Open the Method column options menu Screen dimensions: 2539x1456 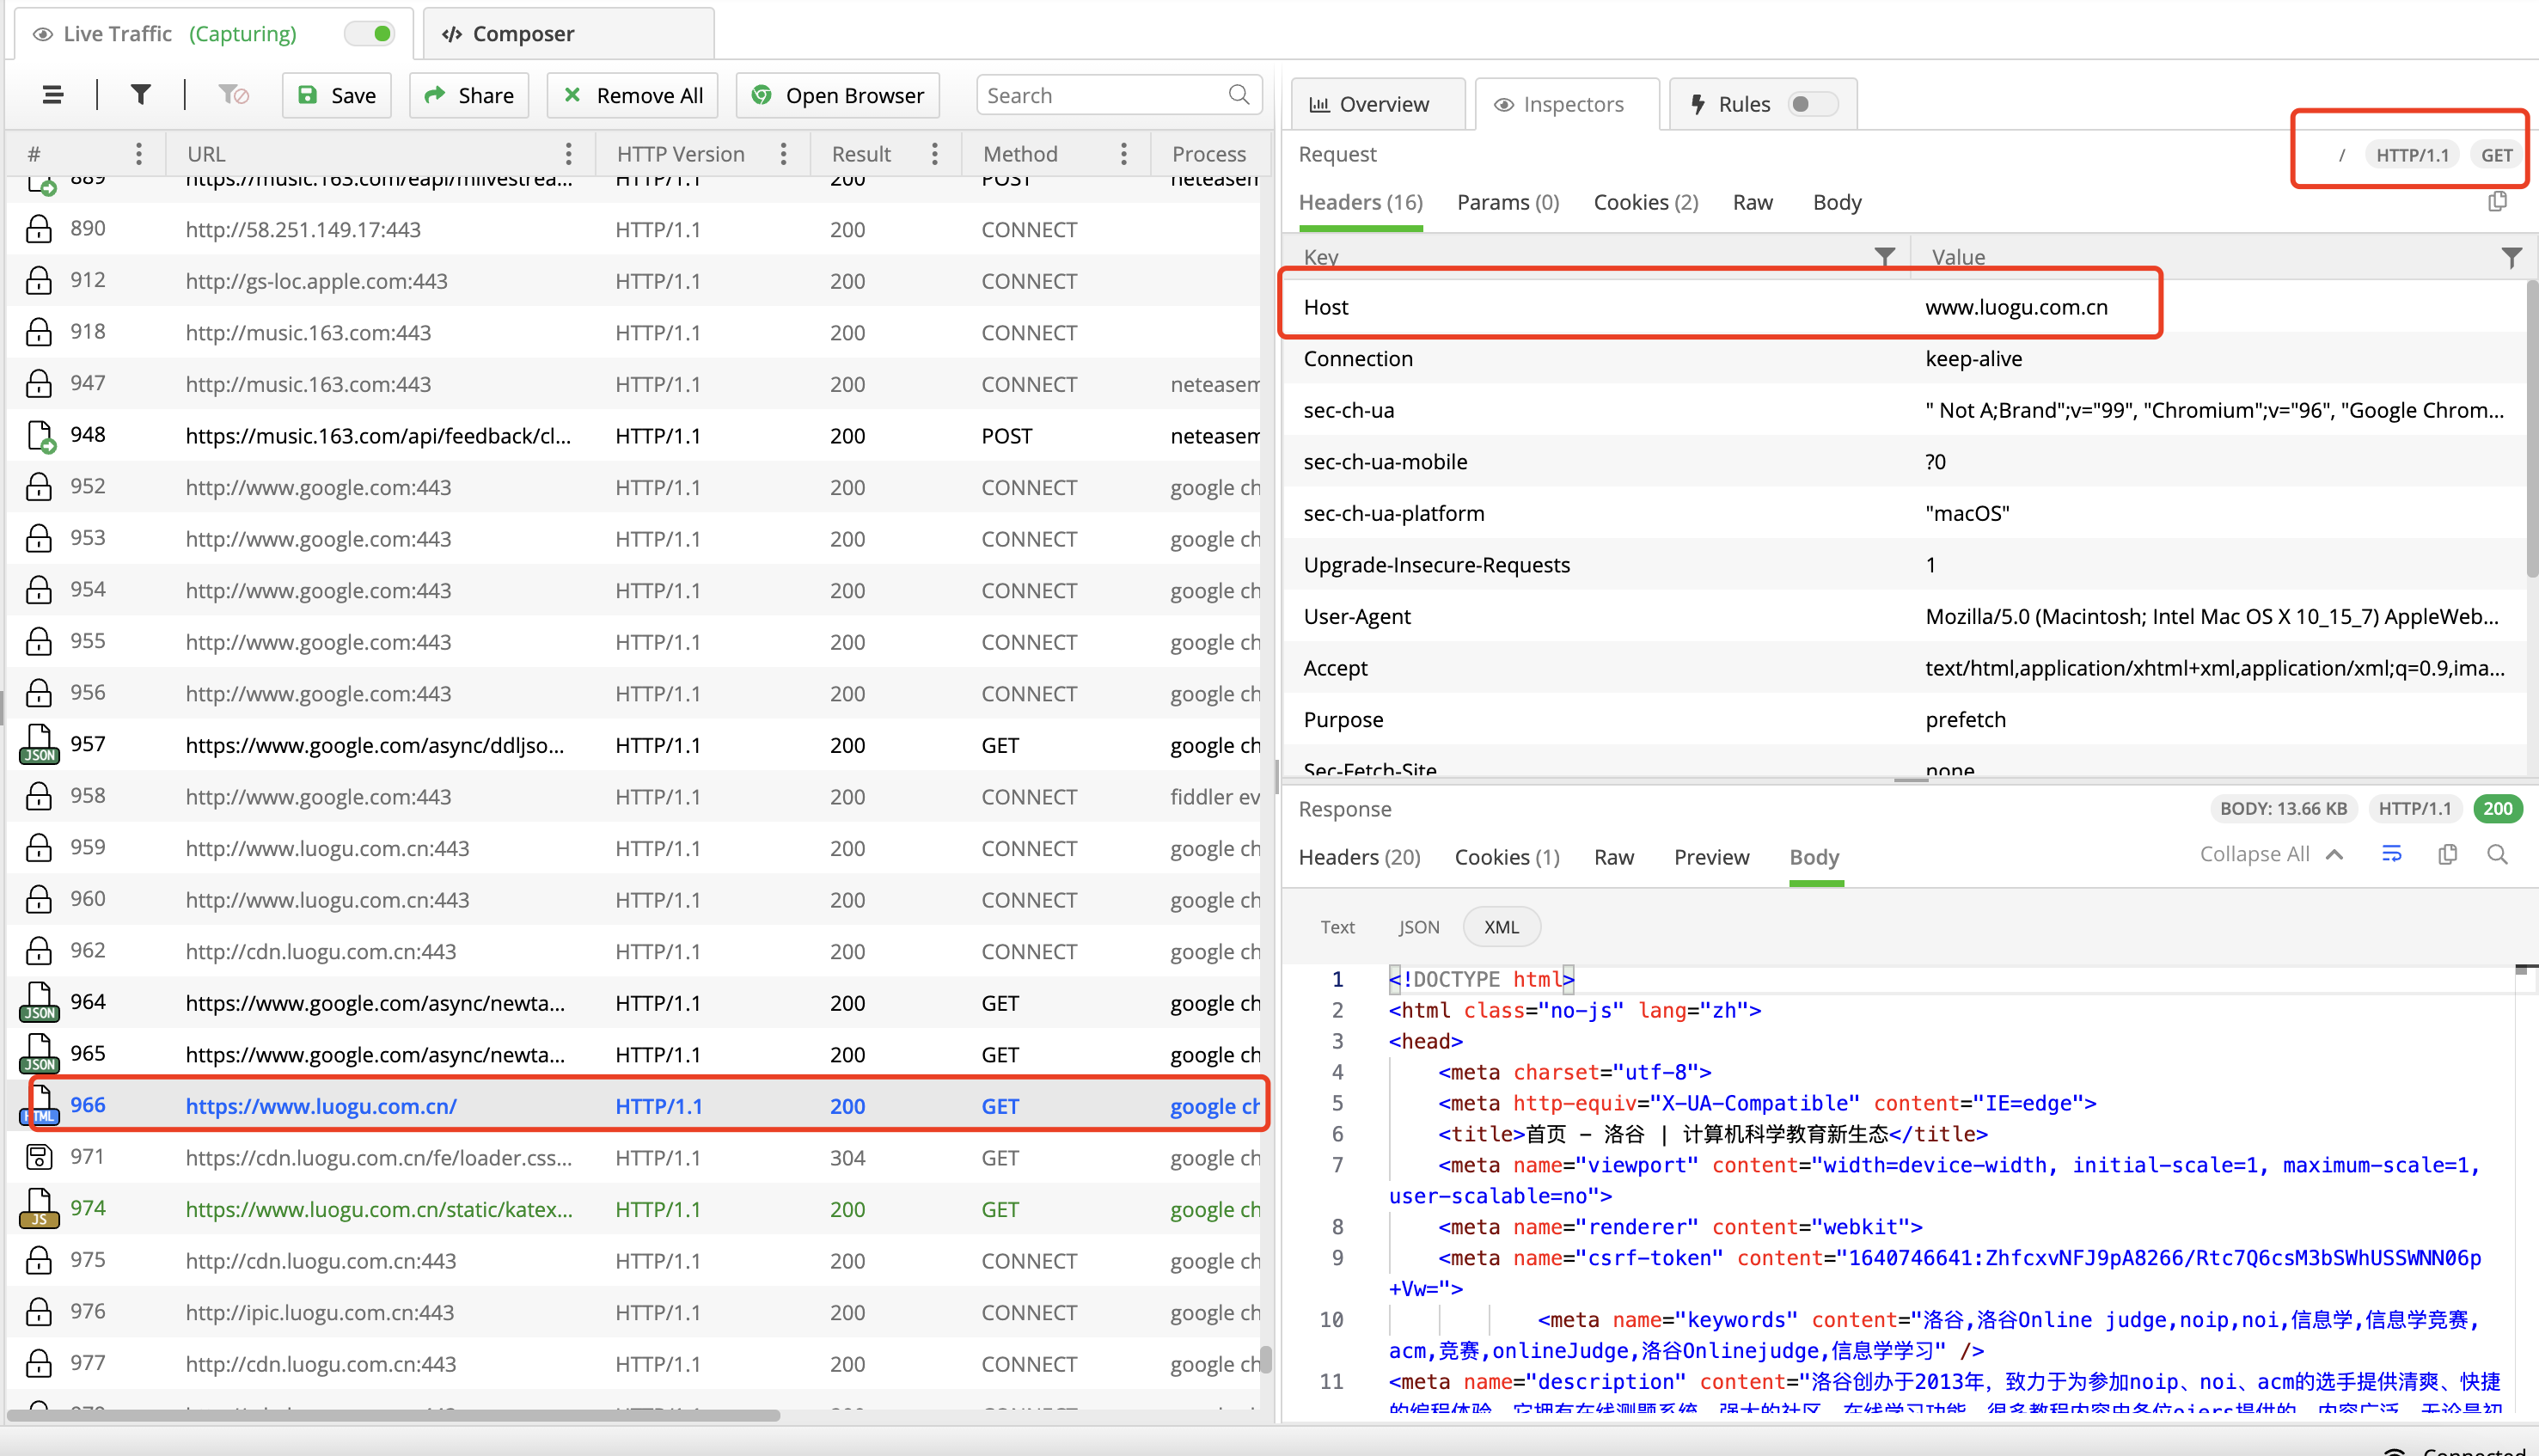[1123, 154]
